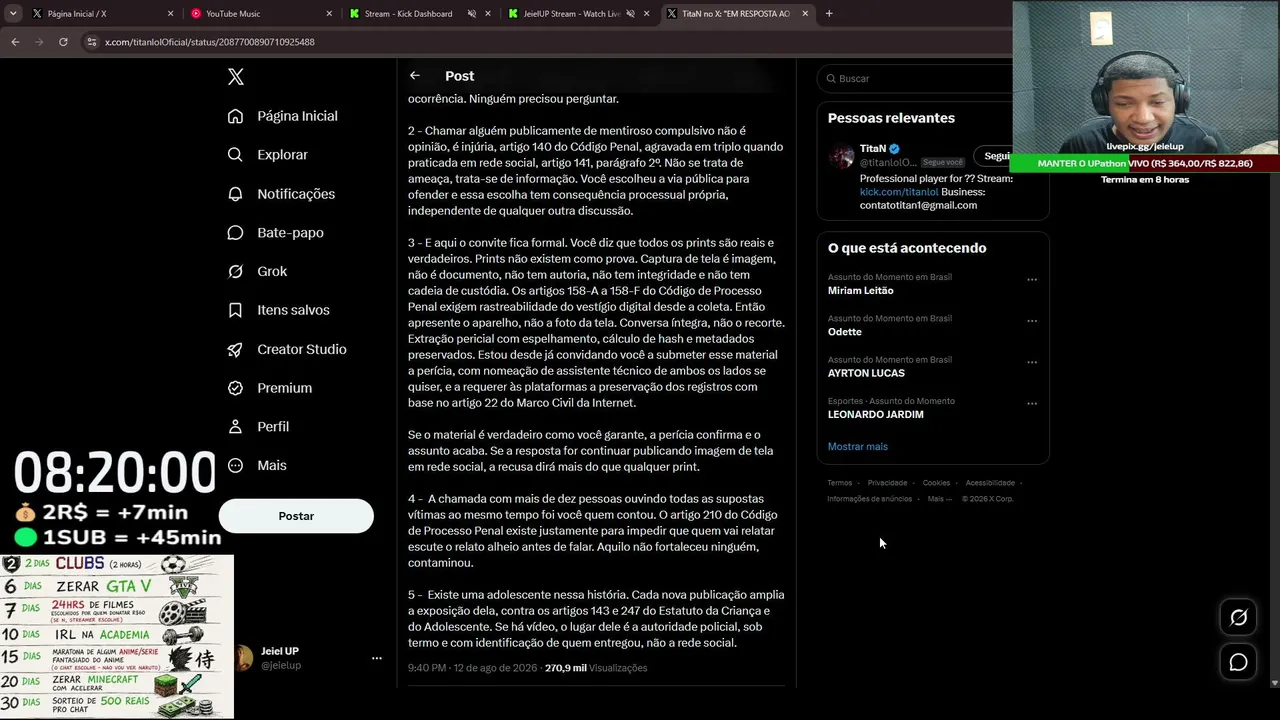Click the Jeiel UP account avatar
This screenshot has height=720, width=1280.
243,658
